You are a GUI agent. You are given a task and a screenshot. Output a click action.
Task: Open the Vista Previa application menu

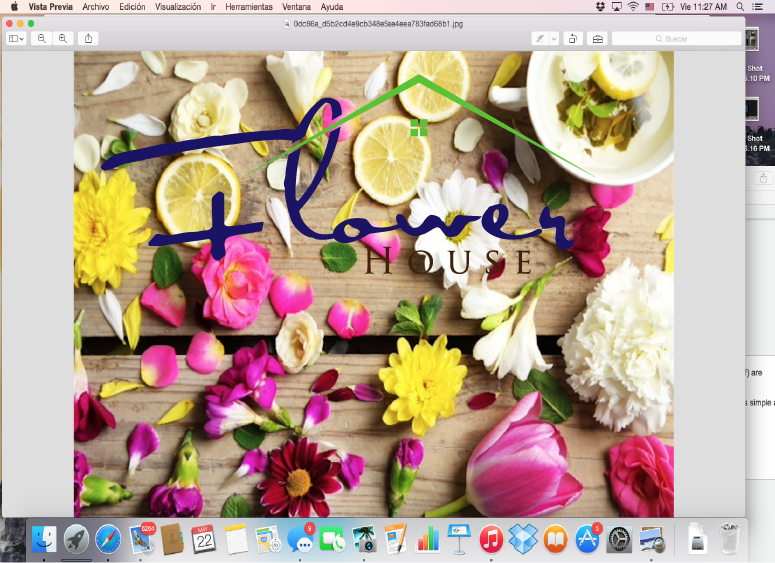[50, 6]
